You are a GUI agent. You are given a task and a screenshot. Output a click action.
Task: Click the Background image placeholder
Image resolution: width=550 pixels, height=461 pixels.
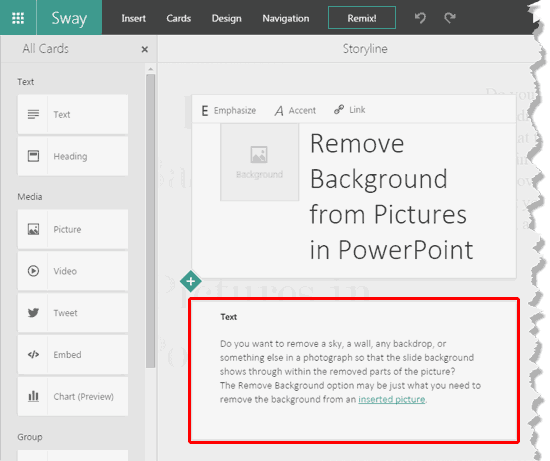click(260, 162)
